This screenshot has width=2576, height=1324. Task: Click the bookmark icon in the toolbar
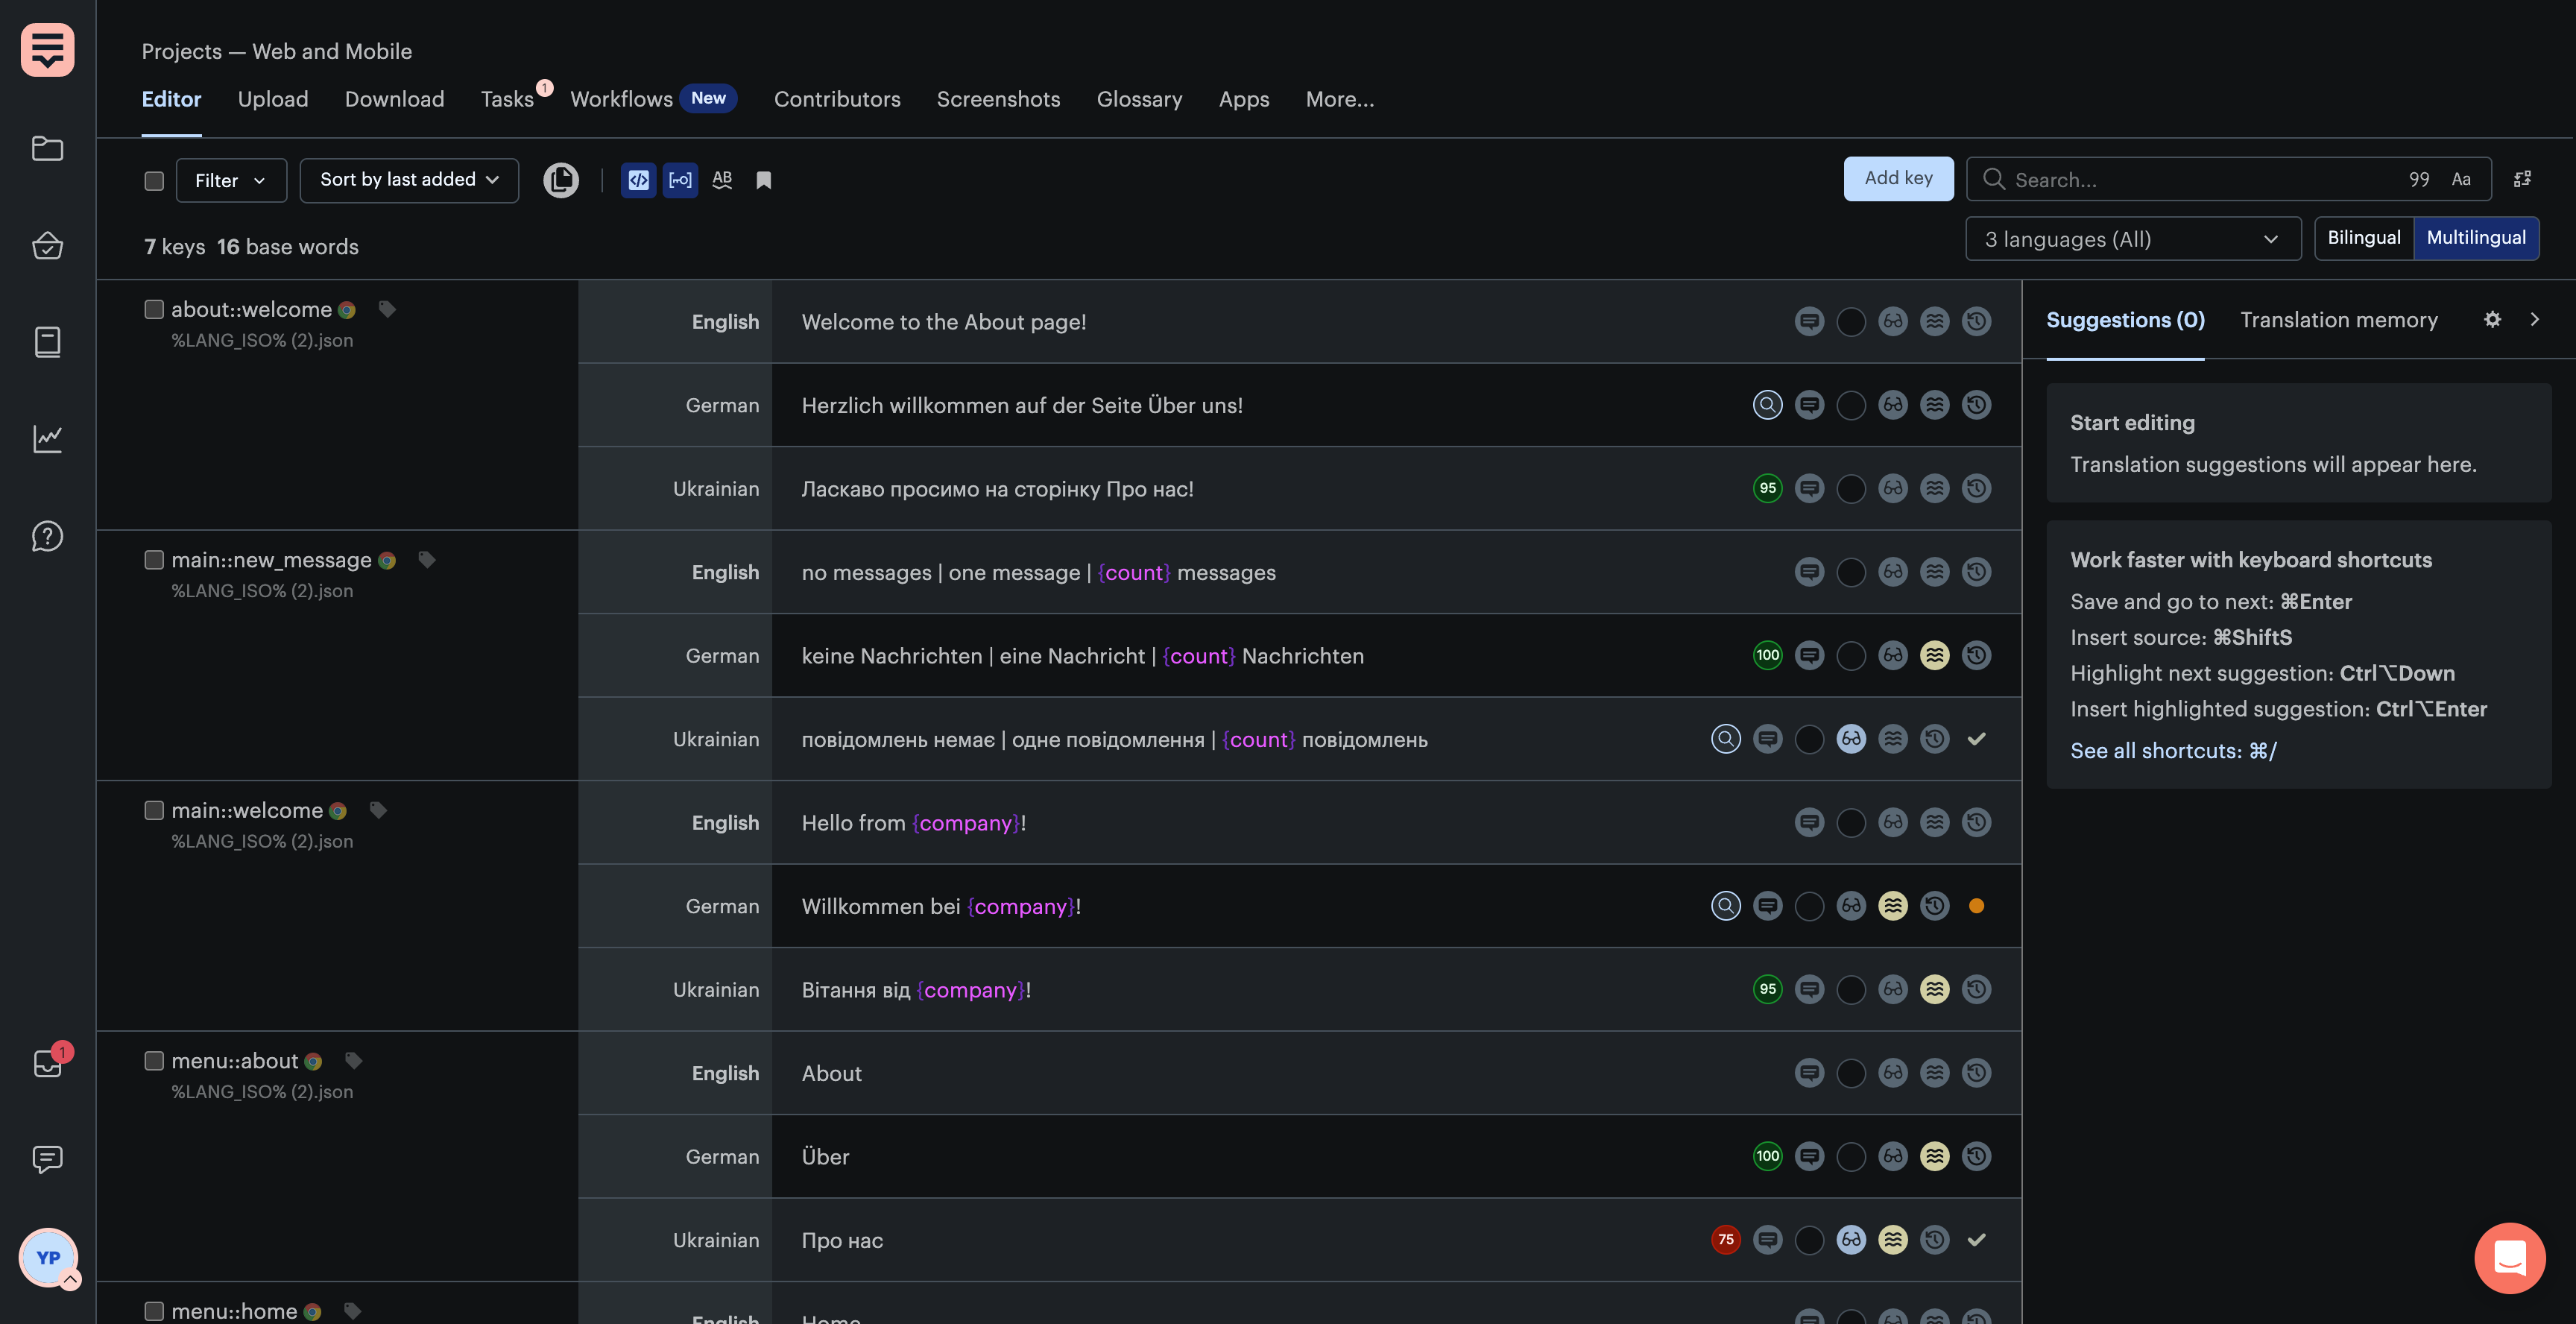coord(763,180)
